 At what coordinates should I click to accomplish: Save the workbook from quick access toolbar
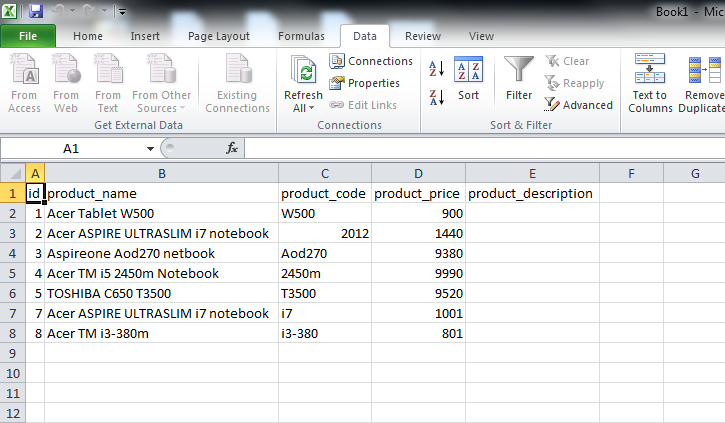click(36, 11)
